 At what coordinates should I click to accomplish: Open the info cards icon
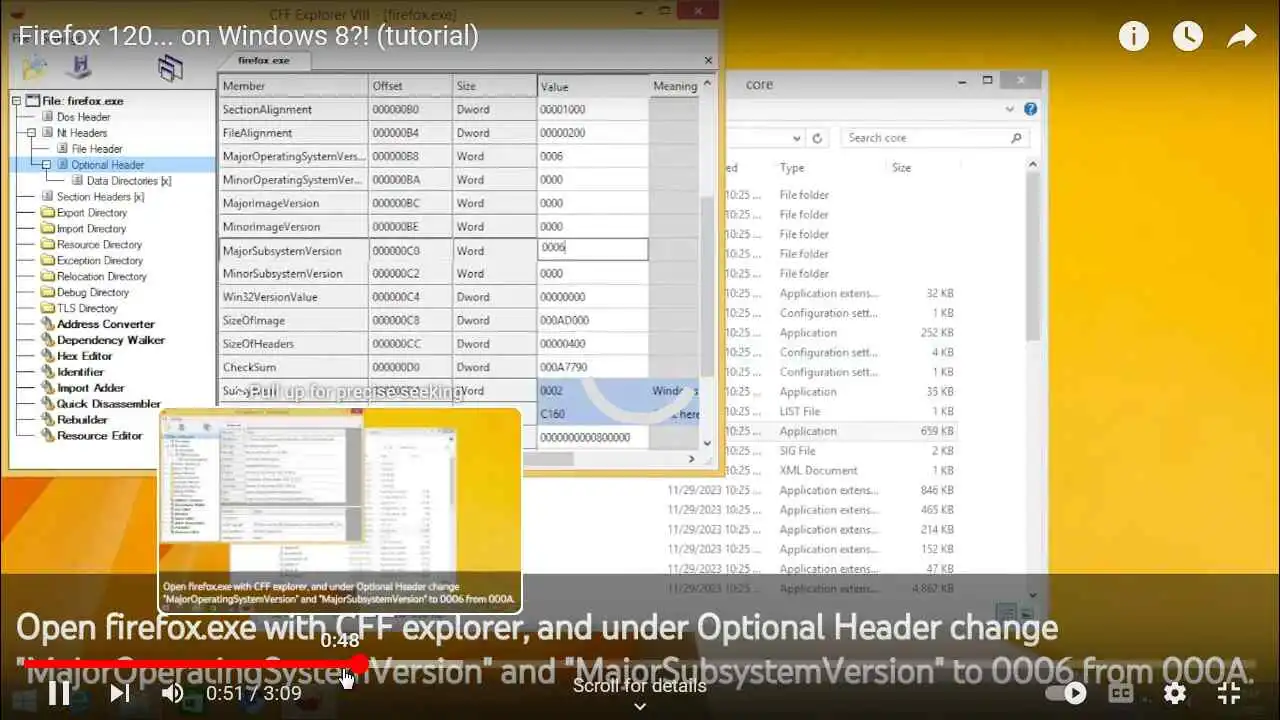[x=1133, y=37]
